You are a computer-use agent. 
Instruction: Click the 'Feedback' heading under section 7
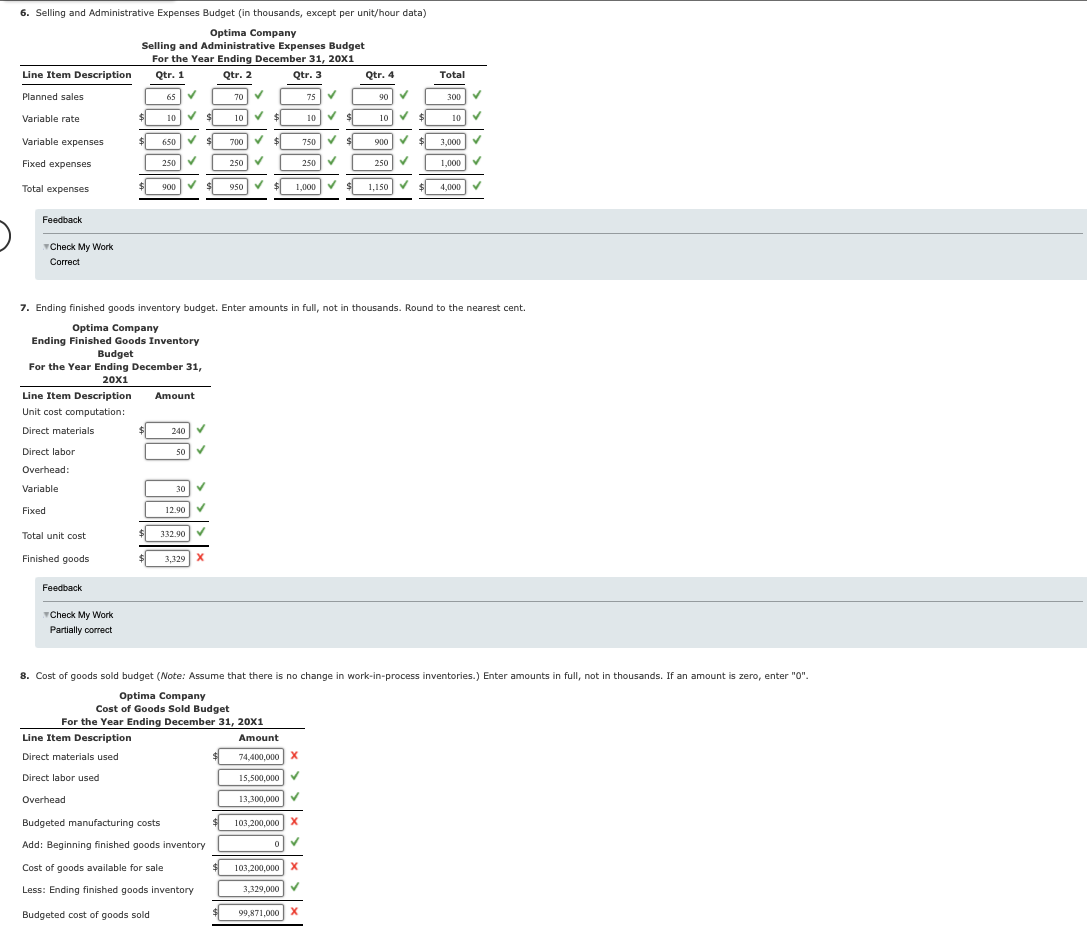click(62, 588)
